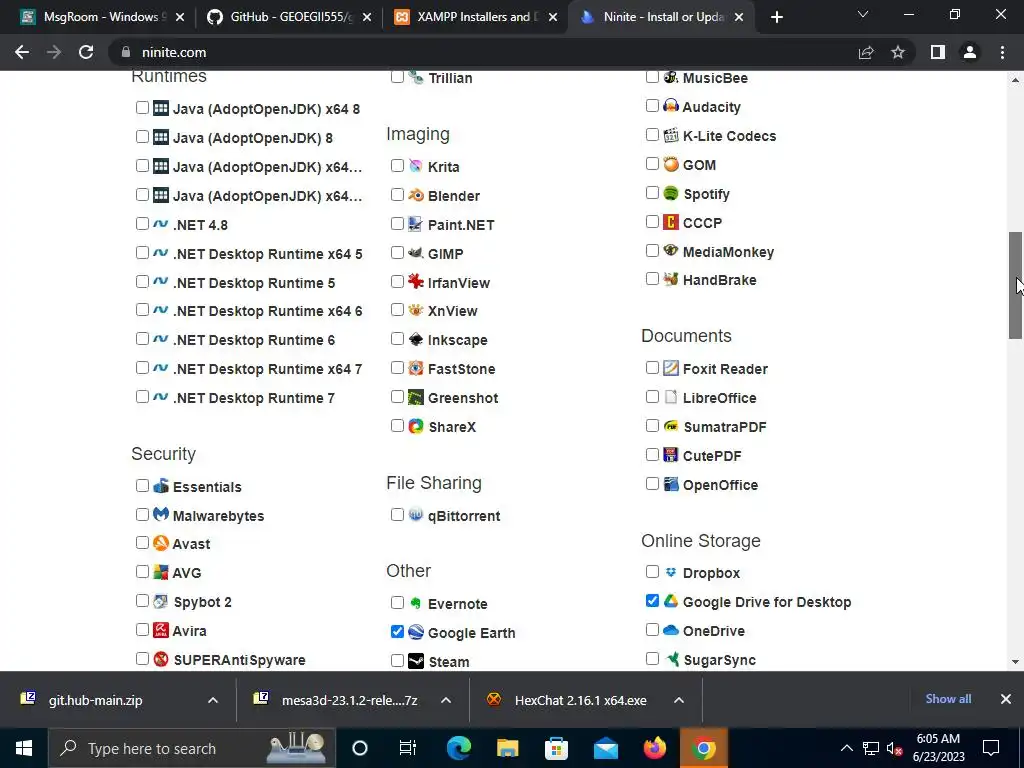Go back to previous page
Image resolution: width=1024 pixels, height=768 pixels.
coord(22,52)
